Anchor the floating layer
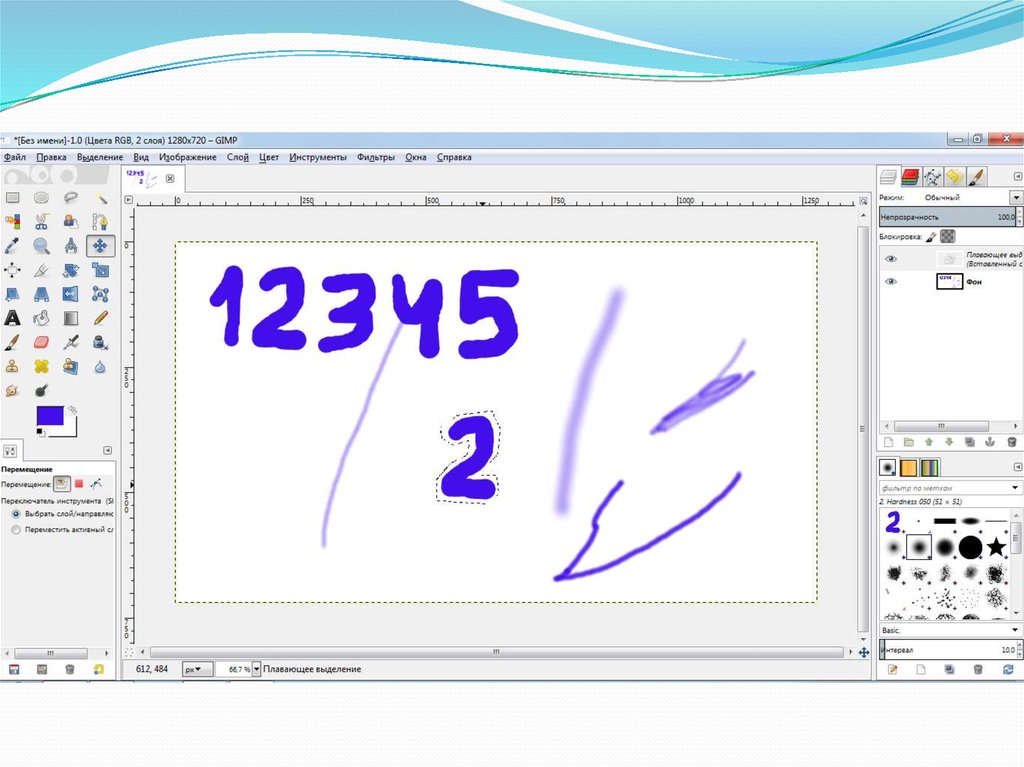The height and width of the screenshot is (767, 1024). pyautogui.click(x=990, y=442)
